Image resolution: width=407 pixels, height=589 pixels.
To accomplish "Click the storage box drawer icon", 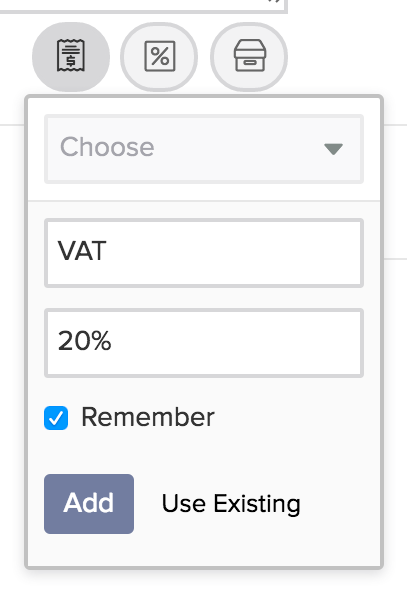I will click(x=250, y=56).
